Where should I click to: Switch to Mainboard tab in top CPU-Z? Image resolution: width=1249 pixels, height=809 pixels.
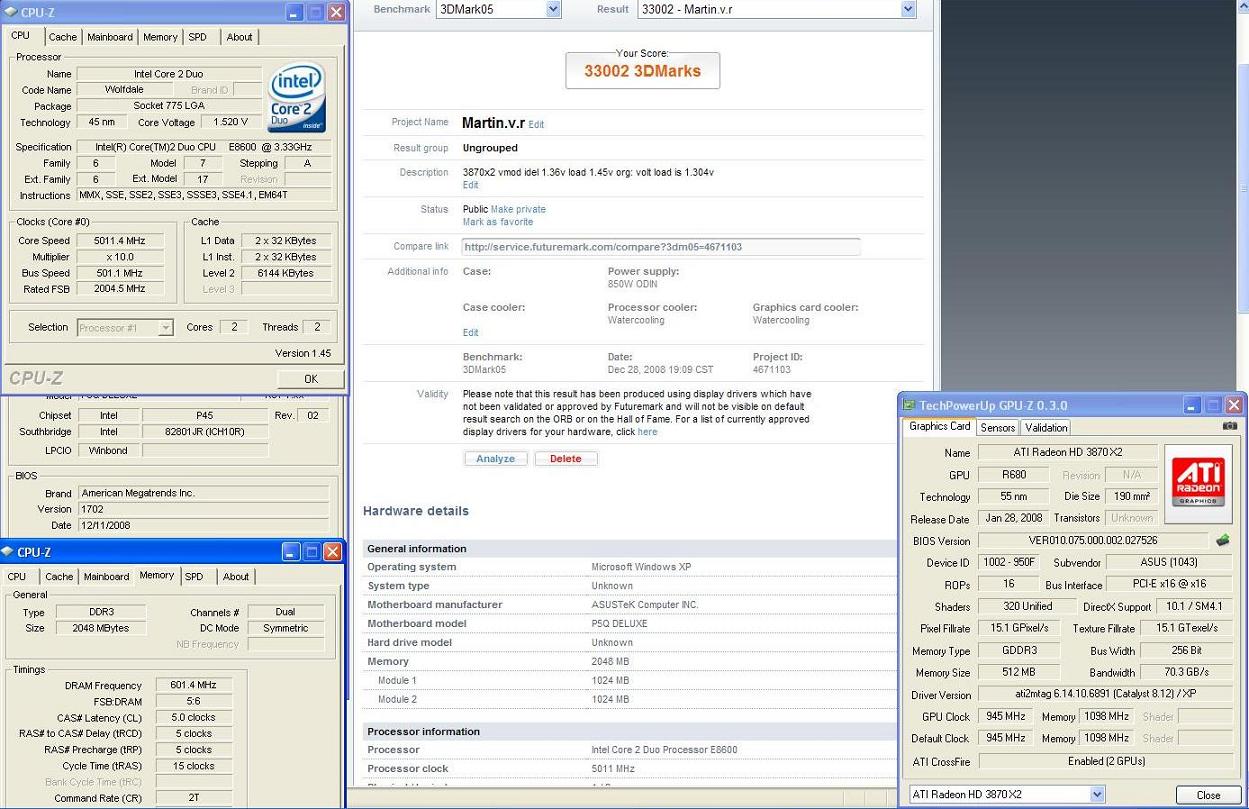110,37
